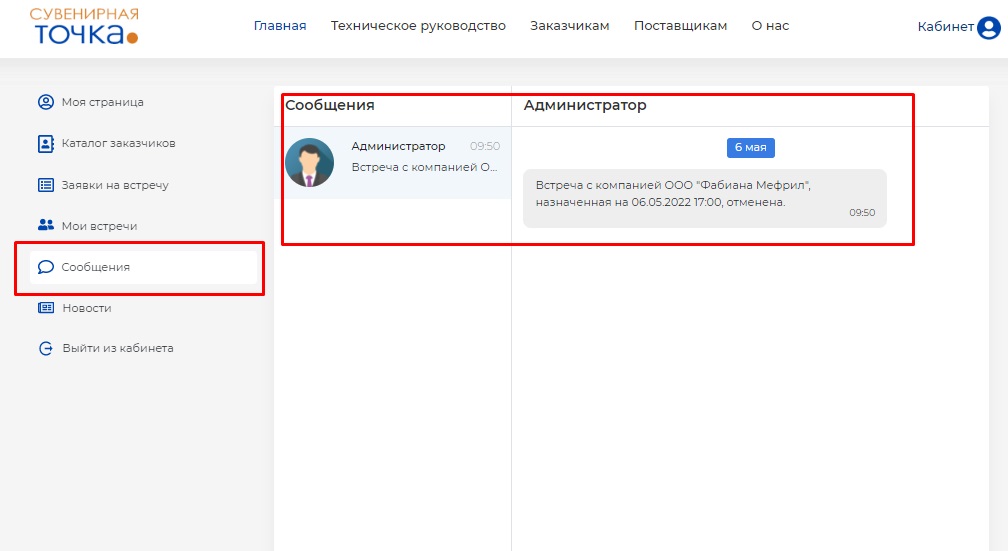Click the Сувенирная точка logo
This screenshot has height=551, width=1008.
(x=84, y=27)
